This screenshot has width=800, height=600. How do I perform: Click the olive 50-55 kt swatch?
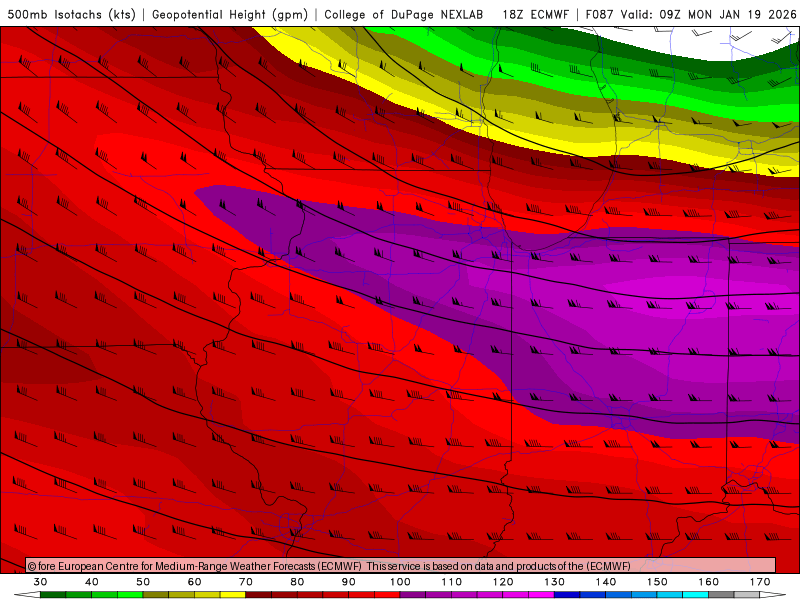(156, 595)
